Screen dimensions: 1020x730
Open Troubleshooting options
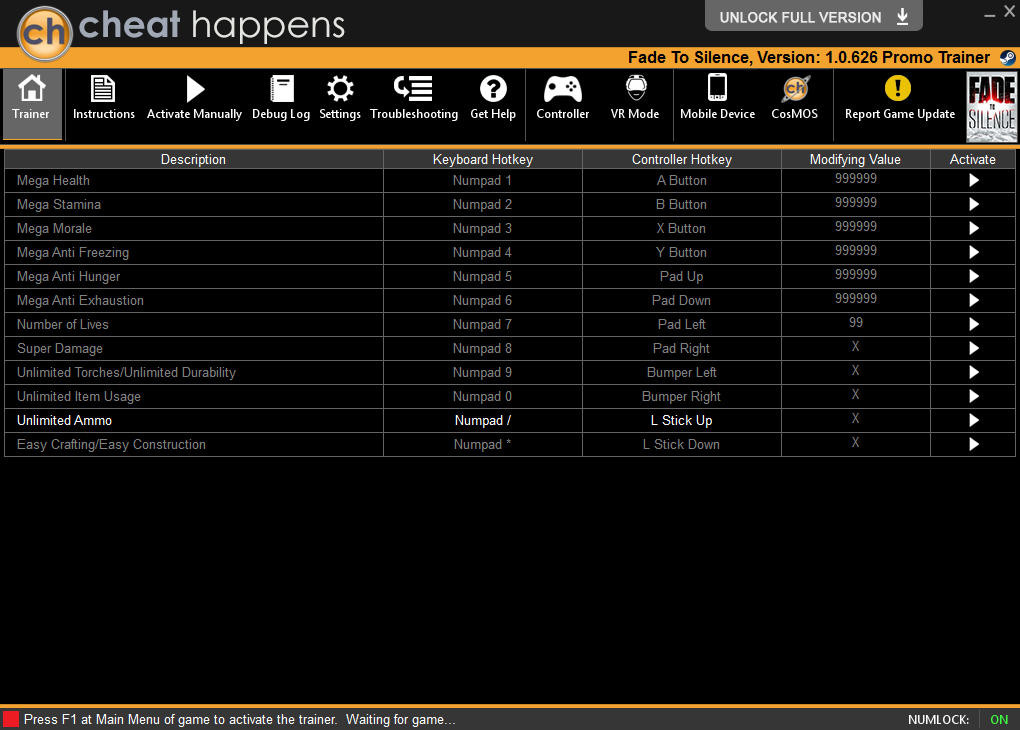point(414,98)
